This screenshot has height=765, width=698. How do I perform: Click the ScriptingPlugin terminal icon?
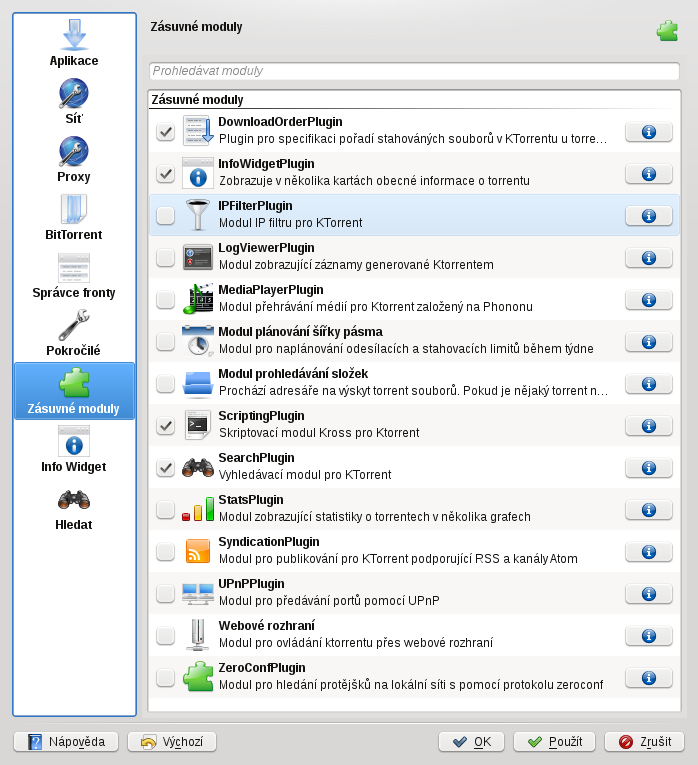[198, 425]
